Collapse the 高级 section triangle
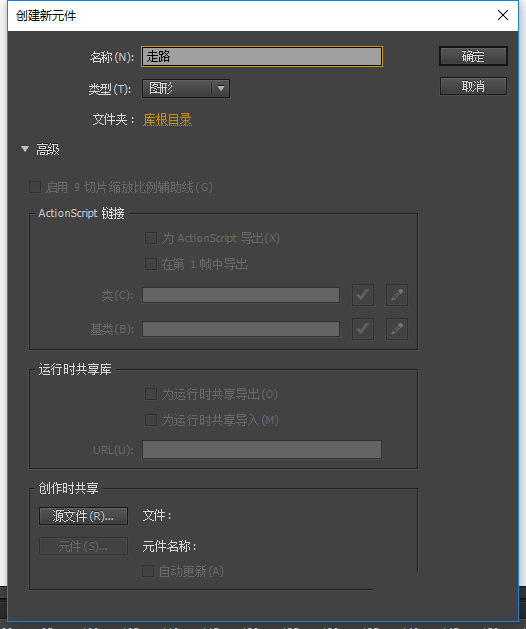Image resolution: width=526 pixels, height=629 pixels. pyautogui.click(x=25, y=149)
